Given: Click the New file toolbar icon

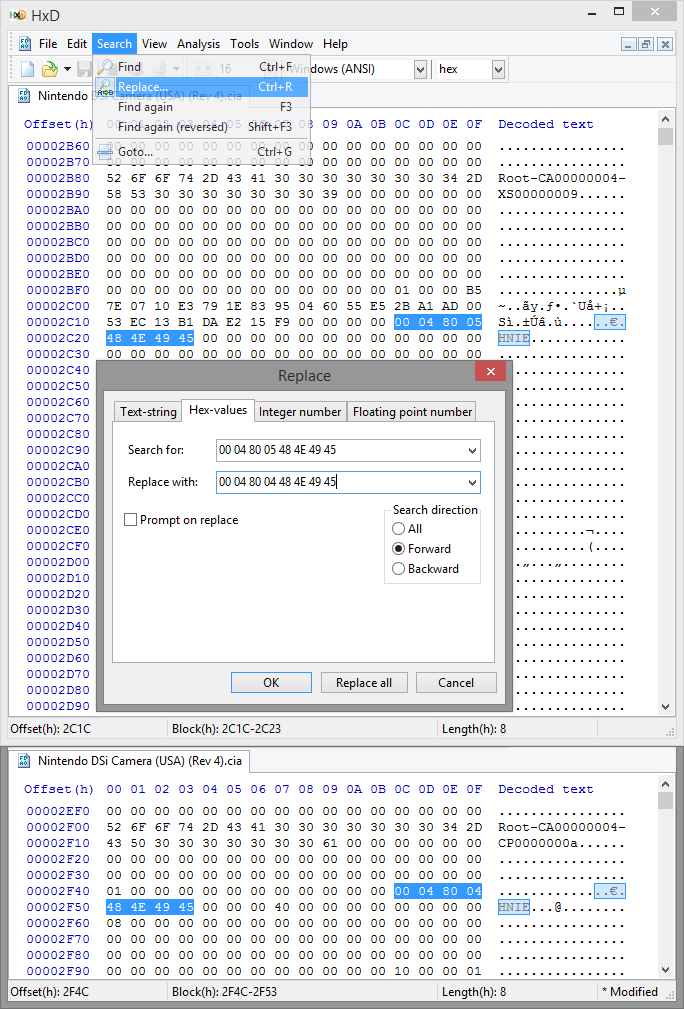Looking at the screenshot, I should (x=28, y=69).
